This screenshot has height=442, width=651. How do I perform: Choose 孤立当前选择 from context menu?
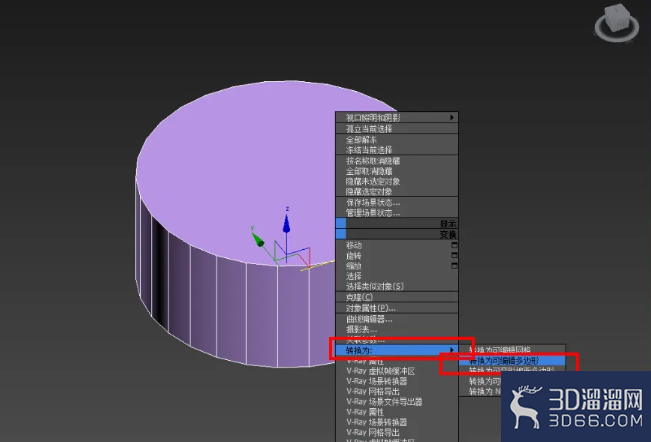[397, 129]
